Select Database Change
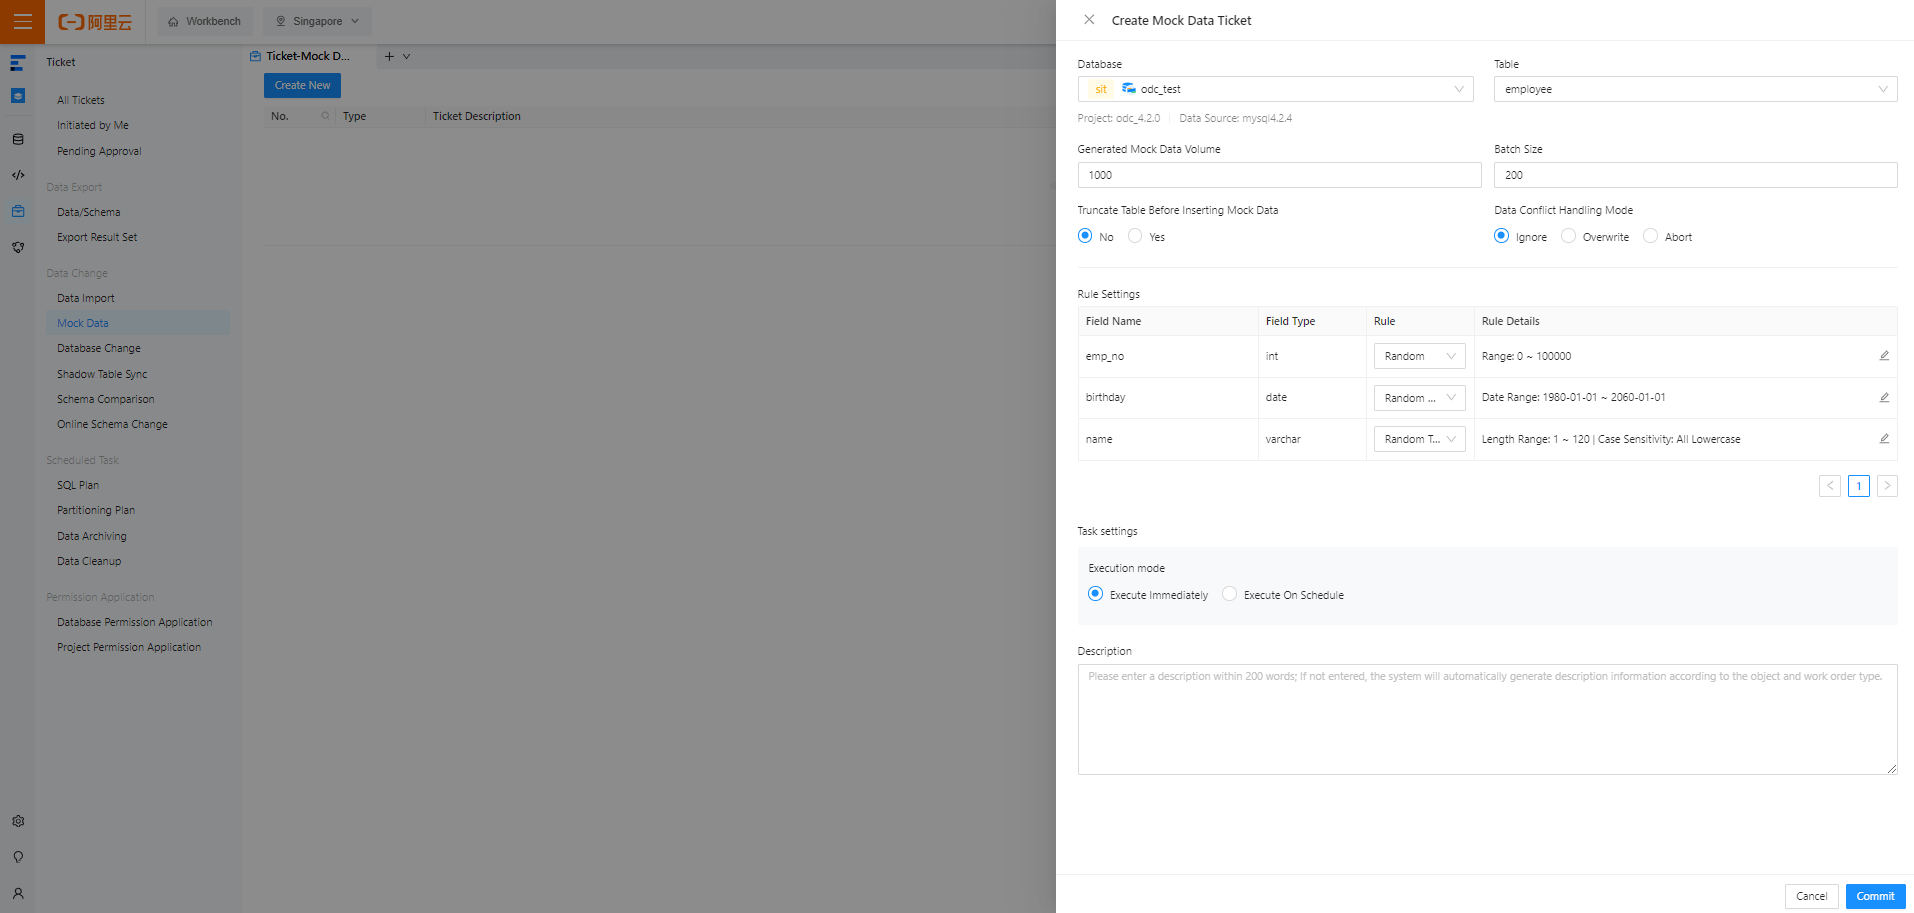Image resolution: width=1914 pixels, height=913 pixels. 99,348
